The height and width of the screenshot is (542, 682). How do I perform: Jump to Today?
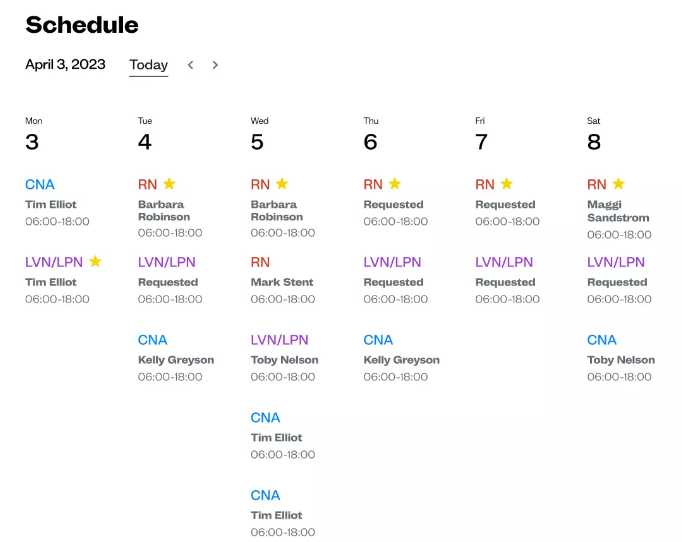[148, 65]
